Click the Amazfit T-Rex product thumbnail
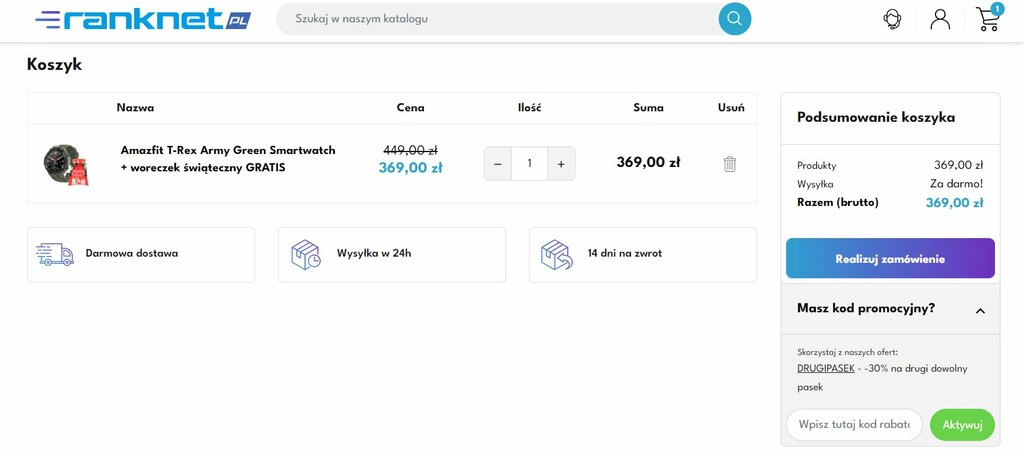 tap(66, 165)
